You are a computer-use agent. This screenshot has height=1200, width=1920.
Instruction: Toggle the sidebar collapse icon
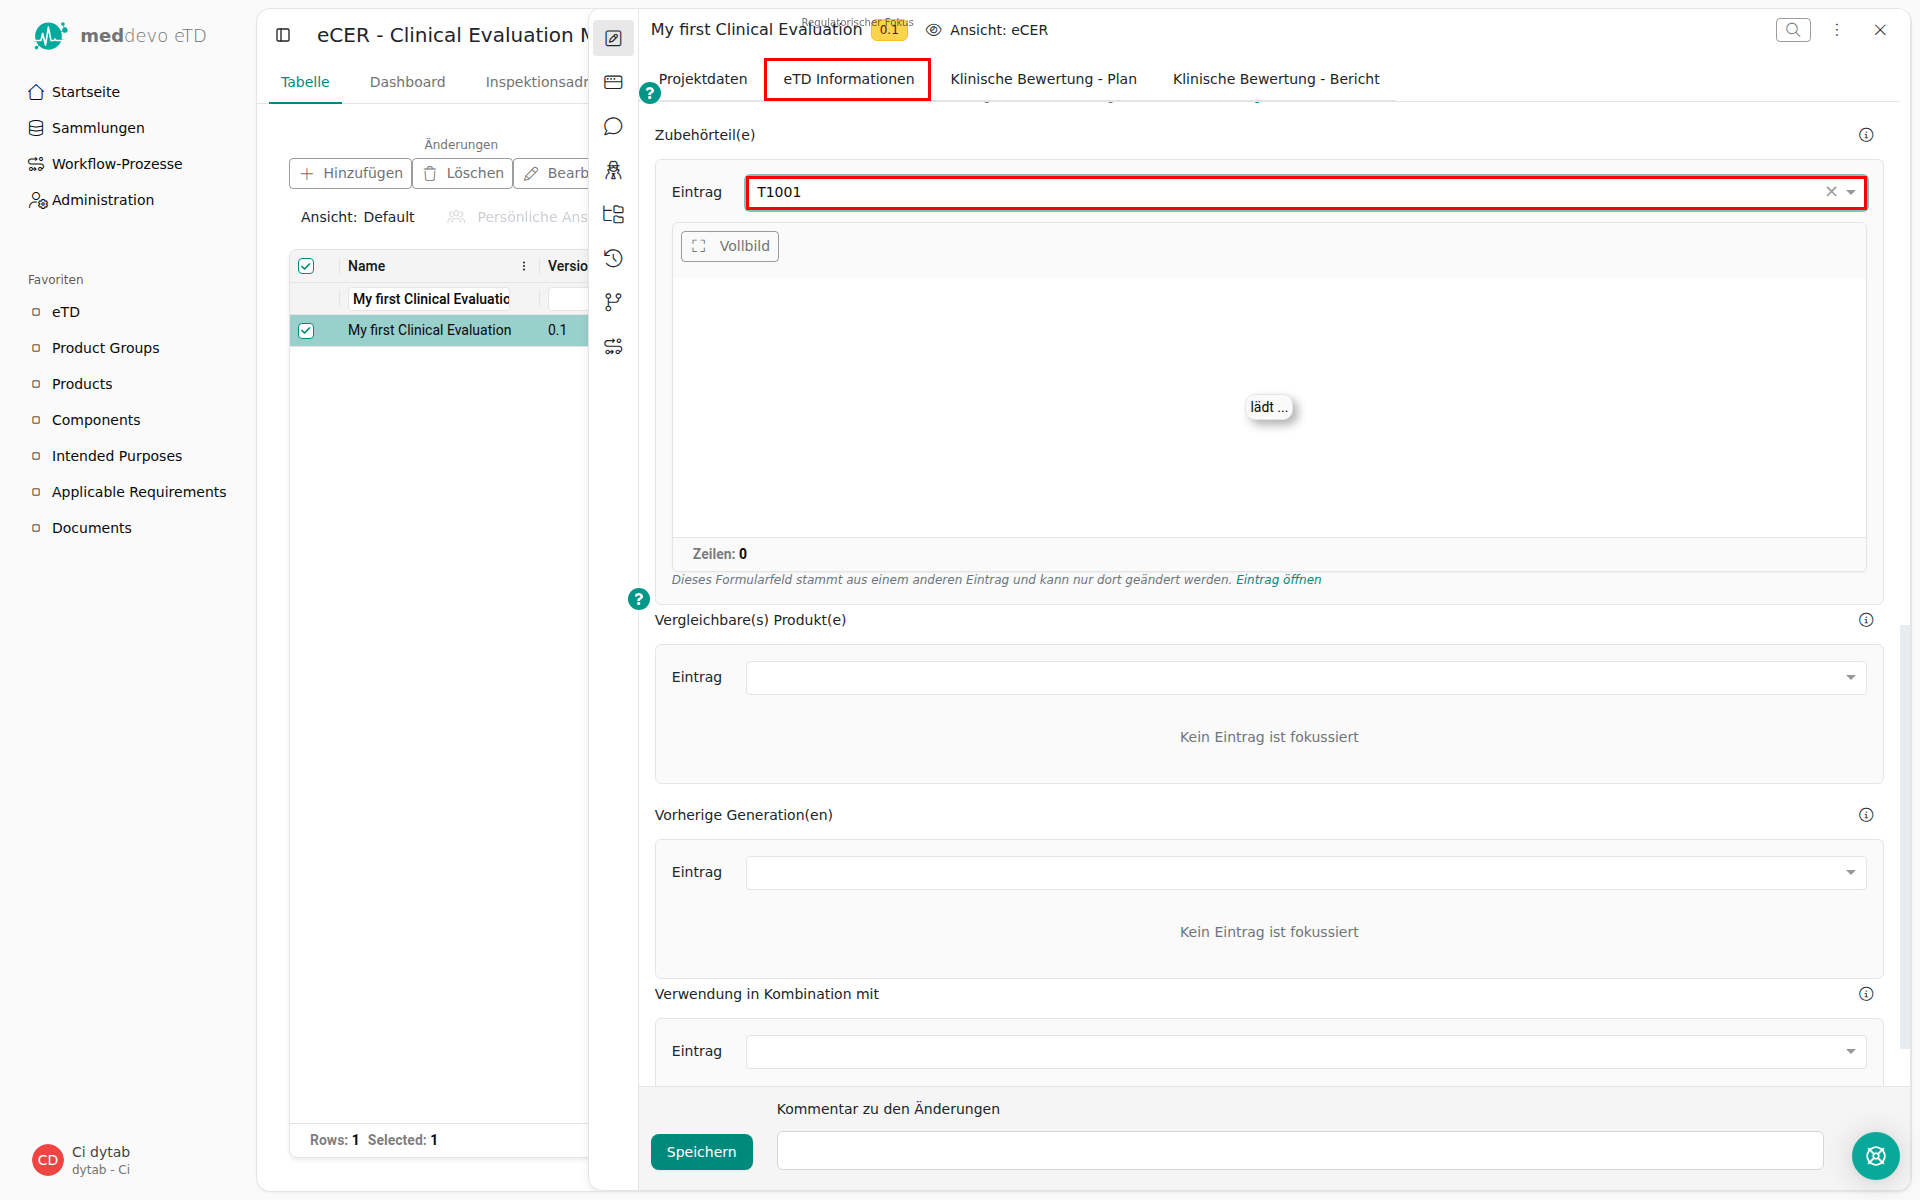(283, 35)
